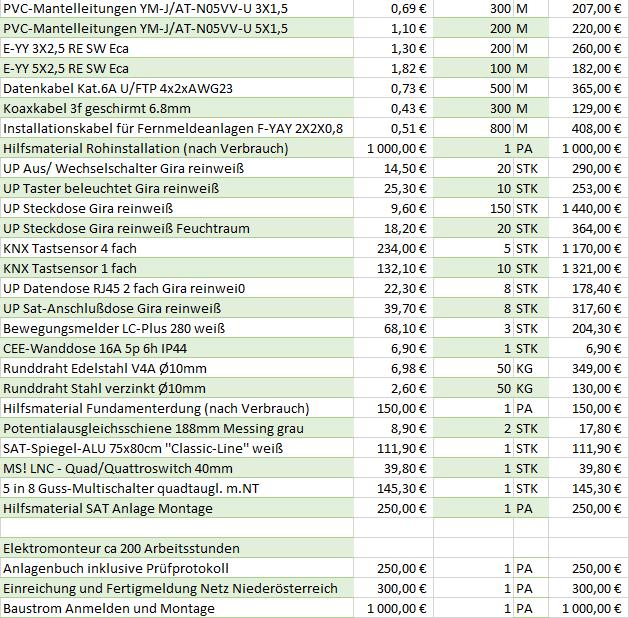Select total '17,80 €'
The width and height of the screenshot is (629, 618).
pyautogui.click(x=600, y=429)
